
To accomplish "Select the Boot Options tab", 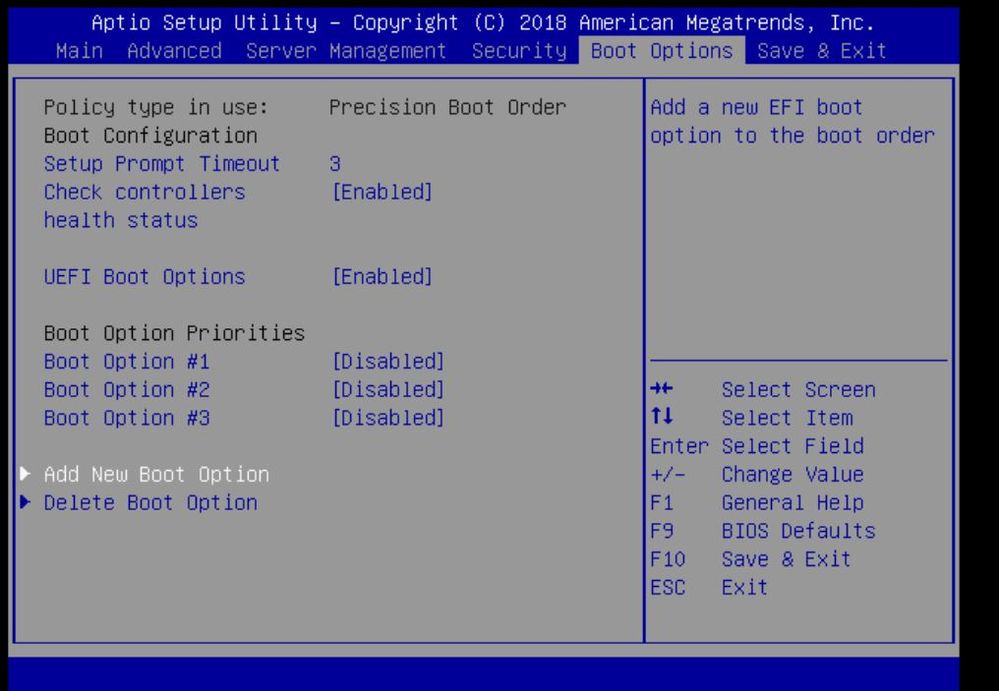I will click(x=661, y=50).
